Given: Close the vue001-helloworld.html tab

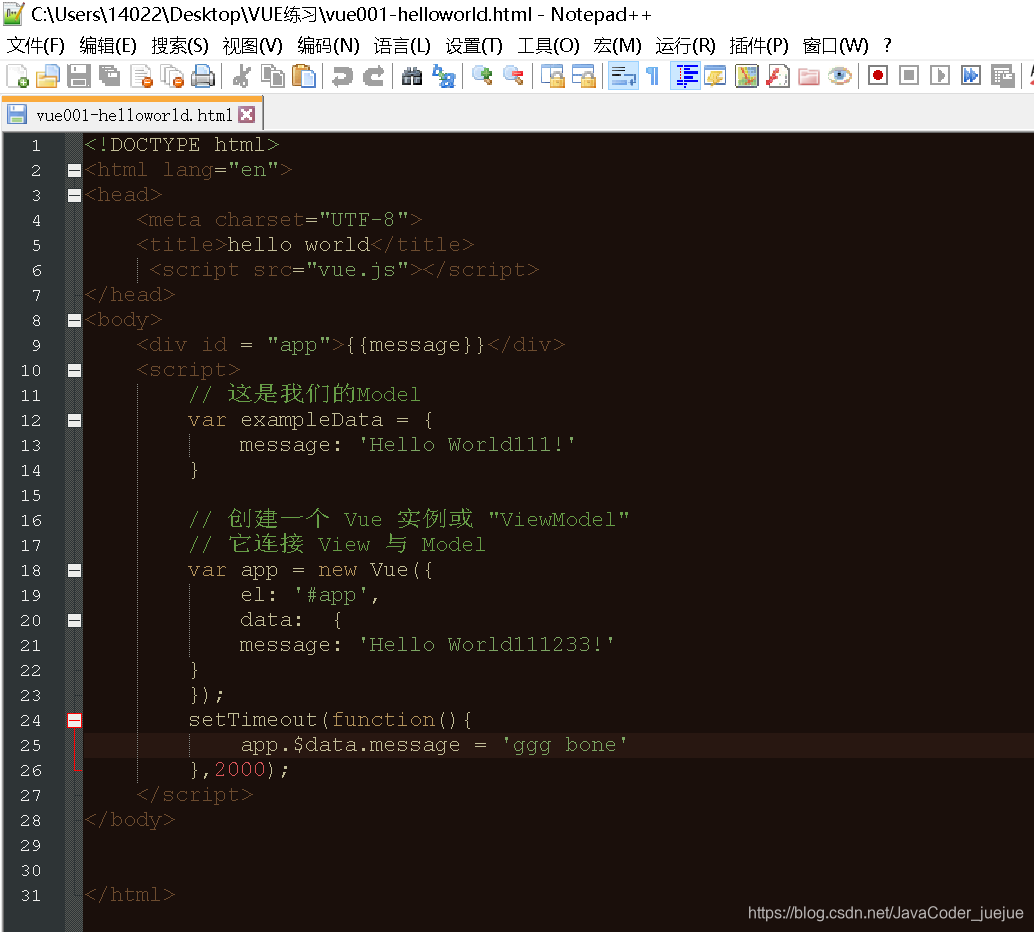Looking at the screenshot, I should click(x=247, y=115).
